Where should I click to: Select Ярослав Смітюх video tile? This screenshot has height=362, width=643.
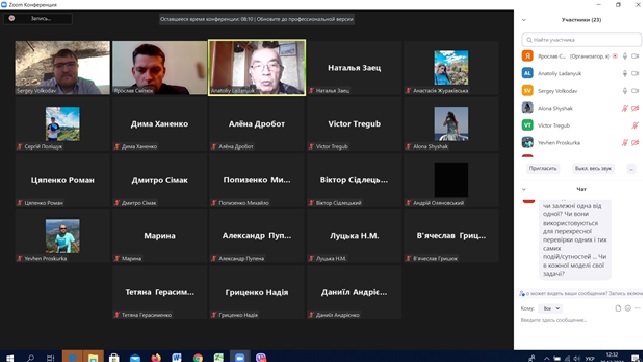[160, 68]
